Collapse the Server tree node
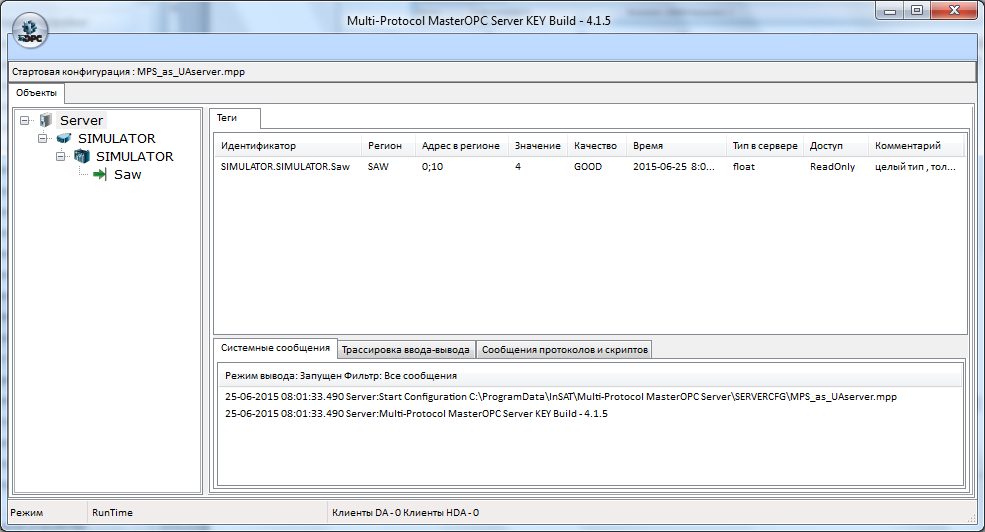Viewport: 985px width, 532px height. (24, 120)
